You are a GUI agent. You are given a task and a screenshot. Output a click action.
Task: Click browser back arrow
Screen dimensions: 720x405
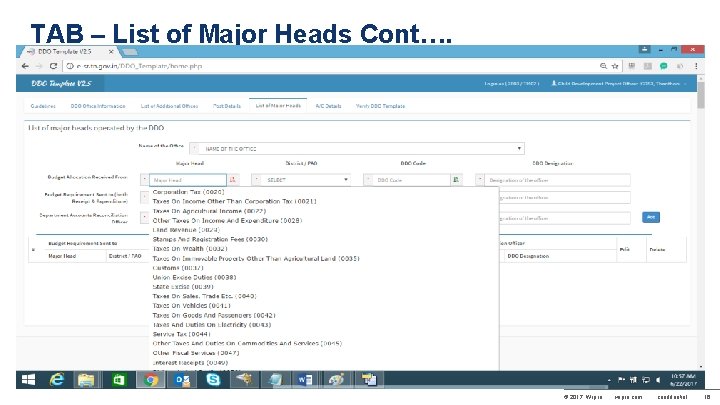click(x=25, y=66)
